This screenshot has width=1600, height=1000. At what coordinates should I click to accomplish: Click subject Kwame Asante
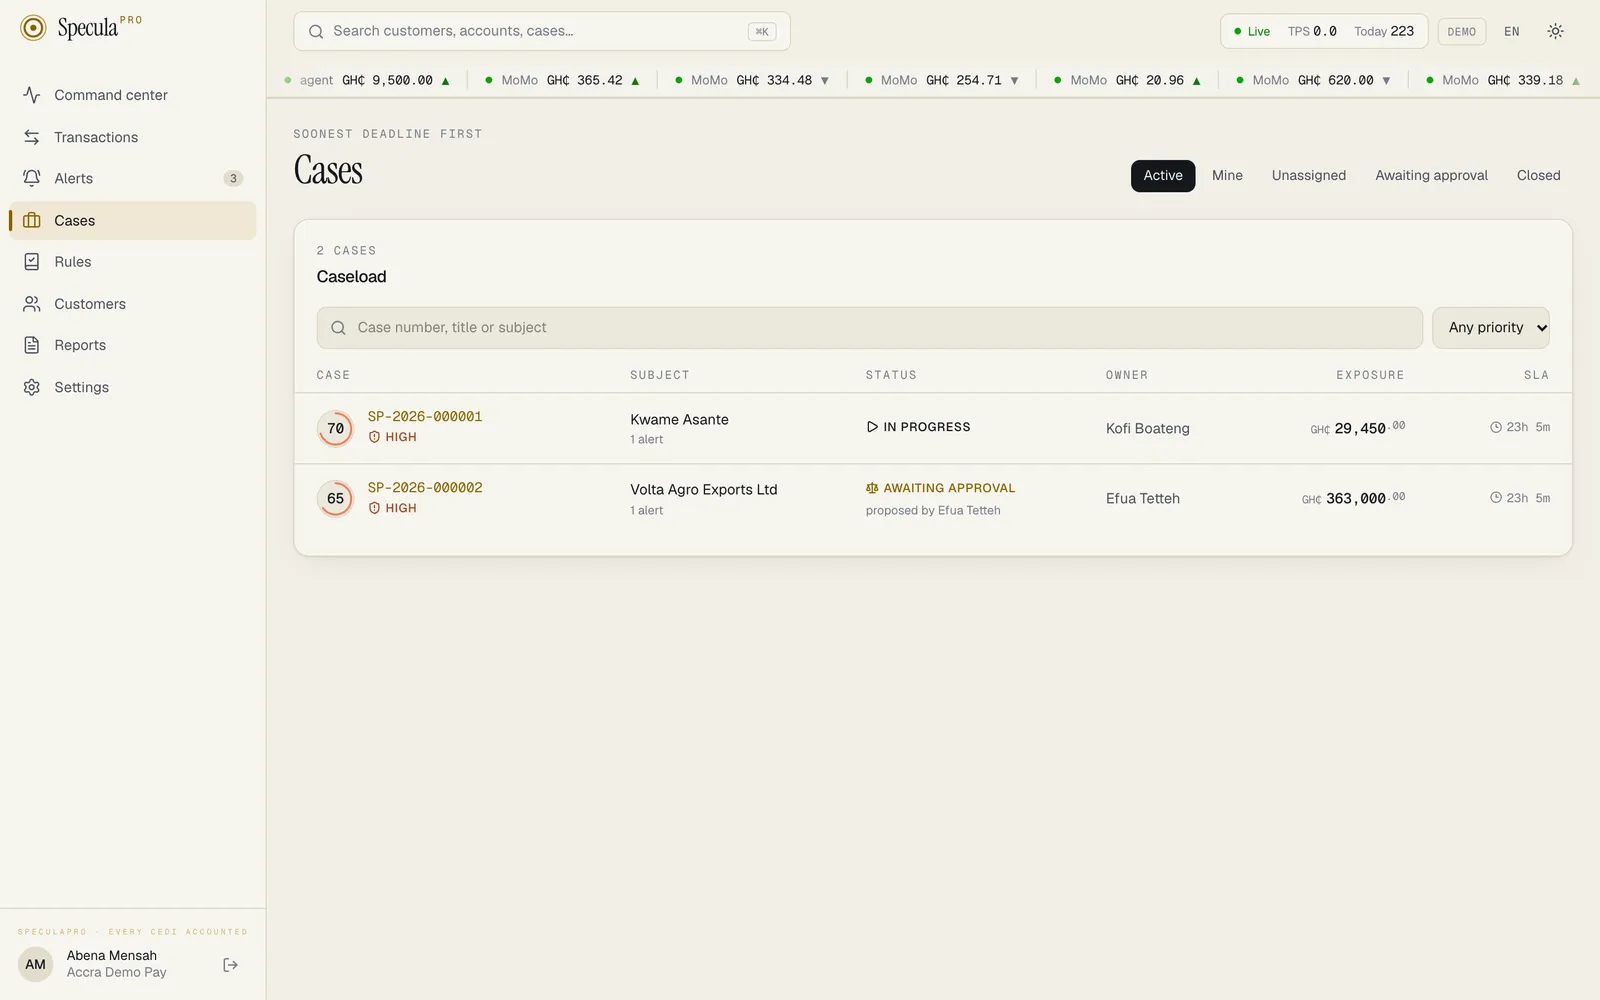pyautogui.click(x=679, y=420)
